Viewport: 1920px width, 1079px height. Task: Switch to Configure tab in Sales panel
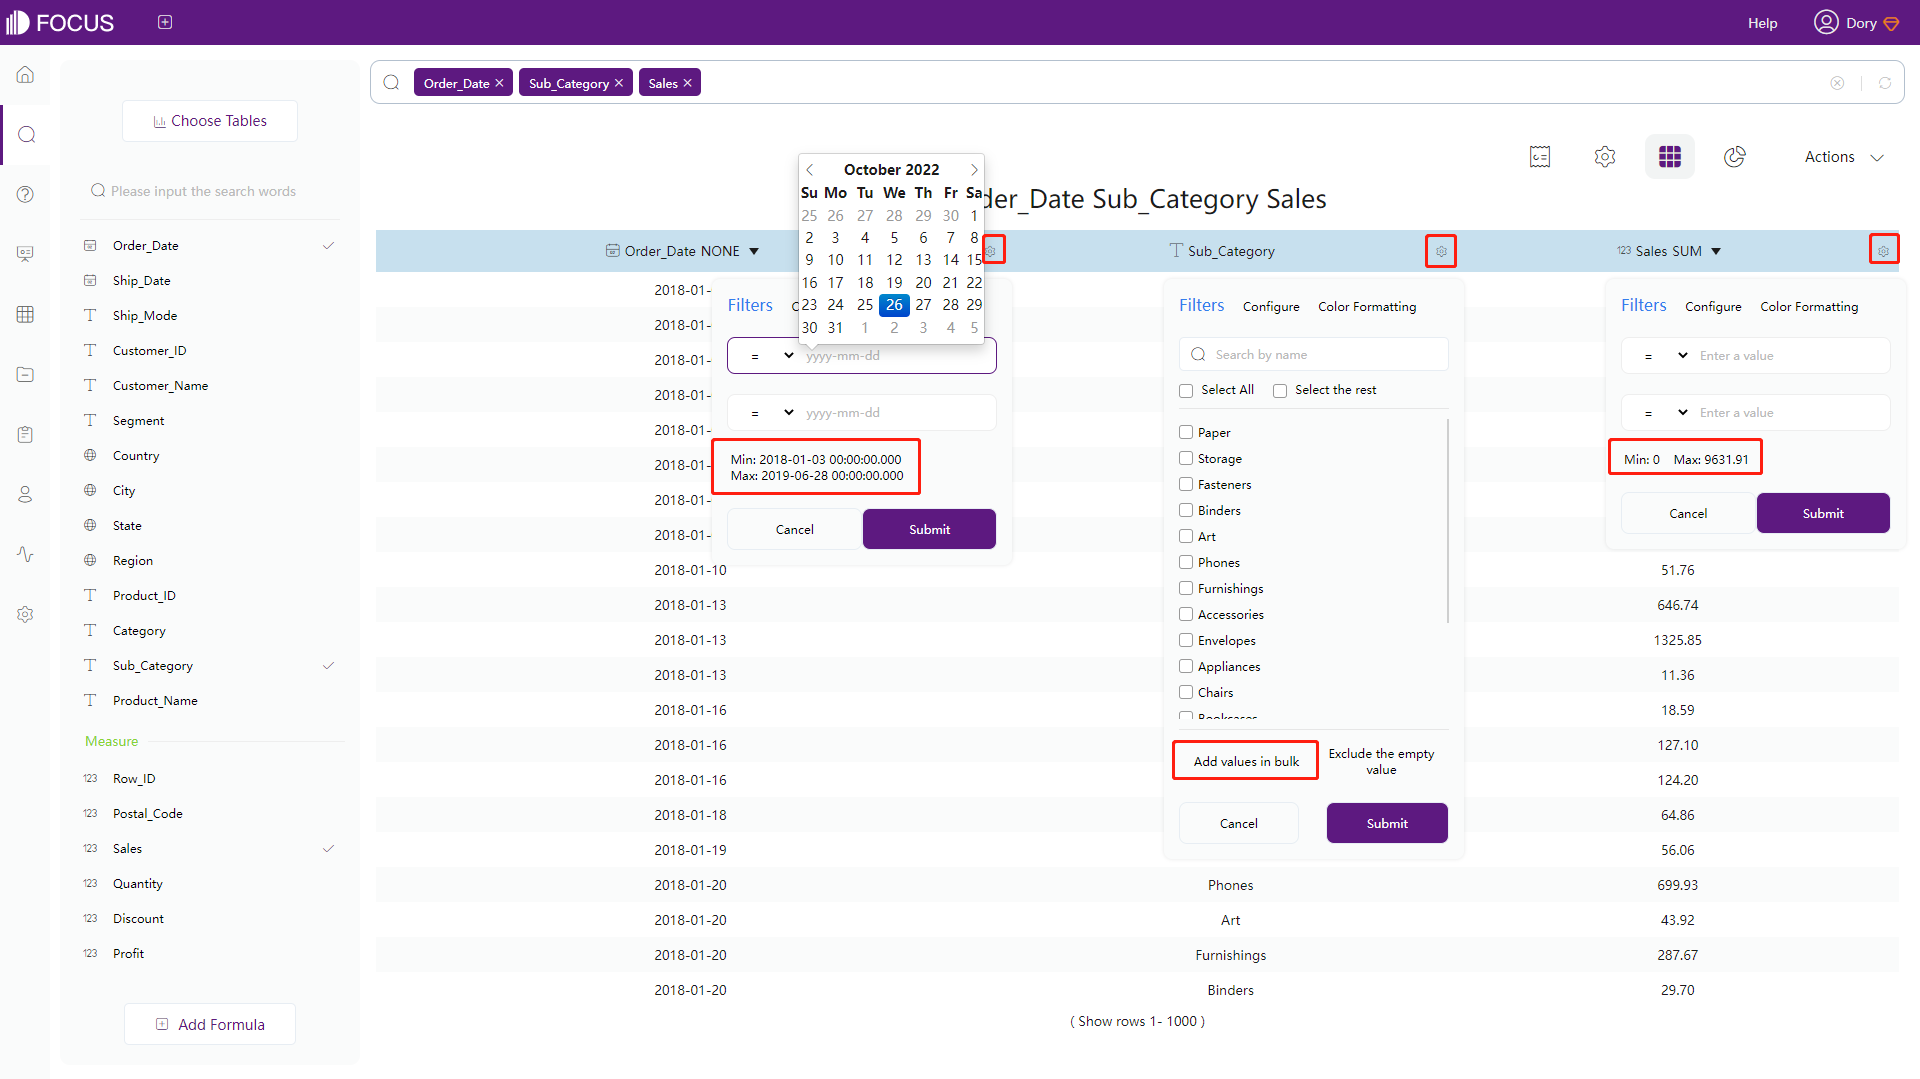pyautogui.click(x=1713, y=307)
